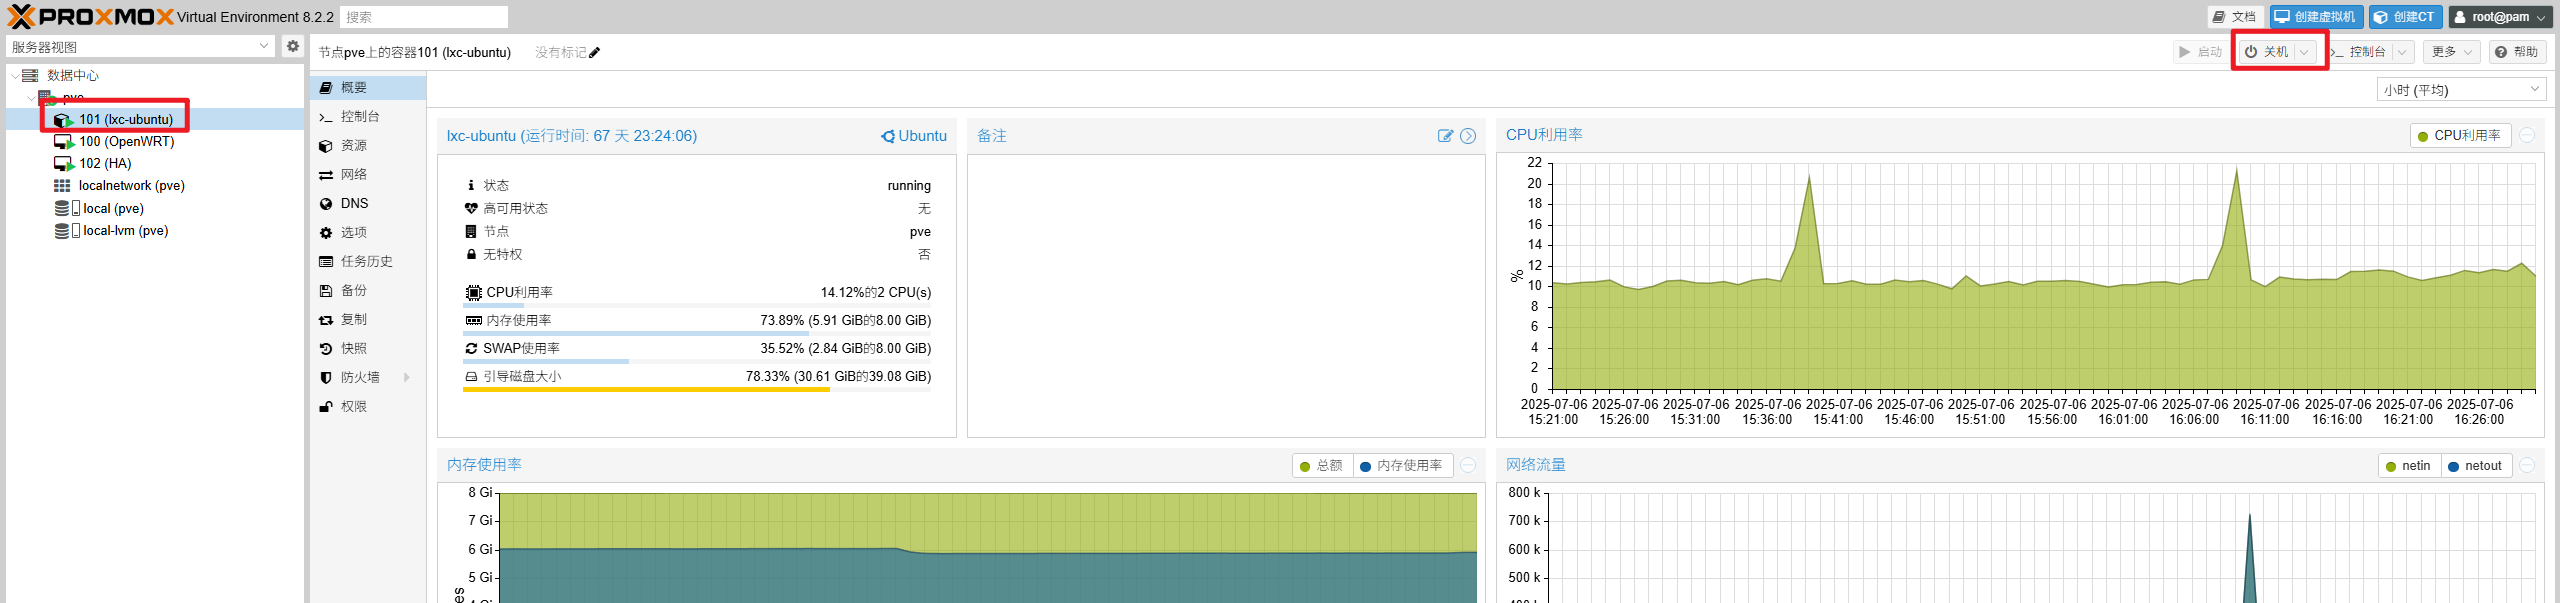This screenshot has height=603, width=2560.
Task: Expand the 关机 shutdown dropdown arrow
Action: (2304, 52)
